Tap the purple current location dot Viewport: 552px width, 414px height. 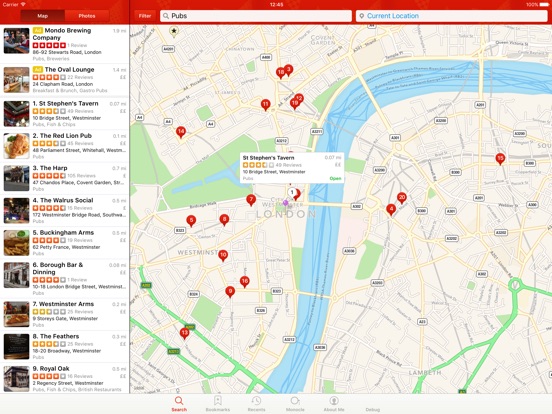(x=286, y=203)
